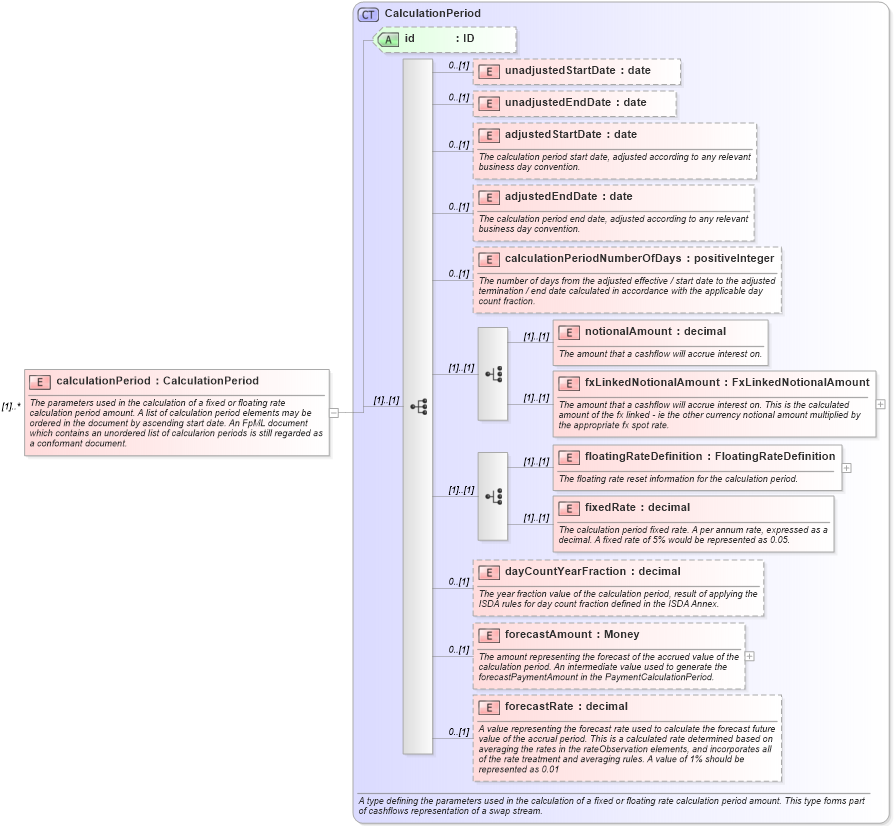This screenshot has width=894, height=826.
Task: Select the dayCountYearFraction element
Action: tap(560, 571)
